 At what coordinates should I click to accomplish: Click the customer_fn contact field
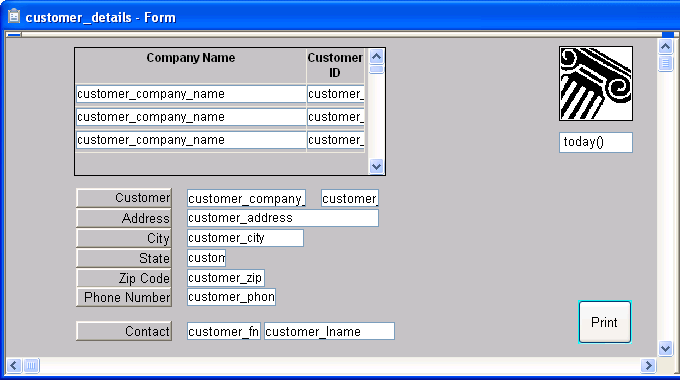click(x=224, y=331)
